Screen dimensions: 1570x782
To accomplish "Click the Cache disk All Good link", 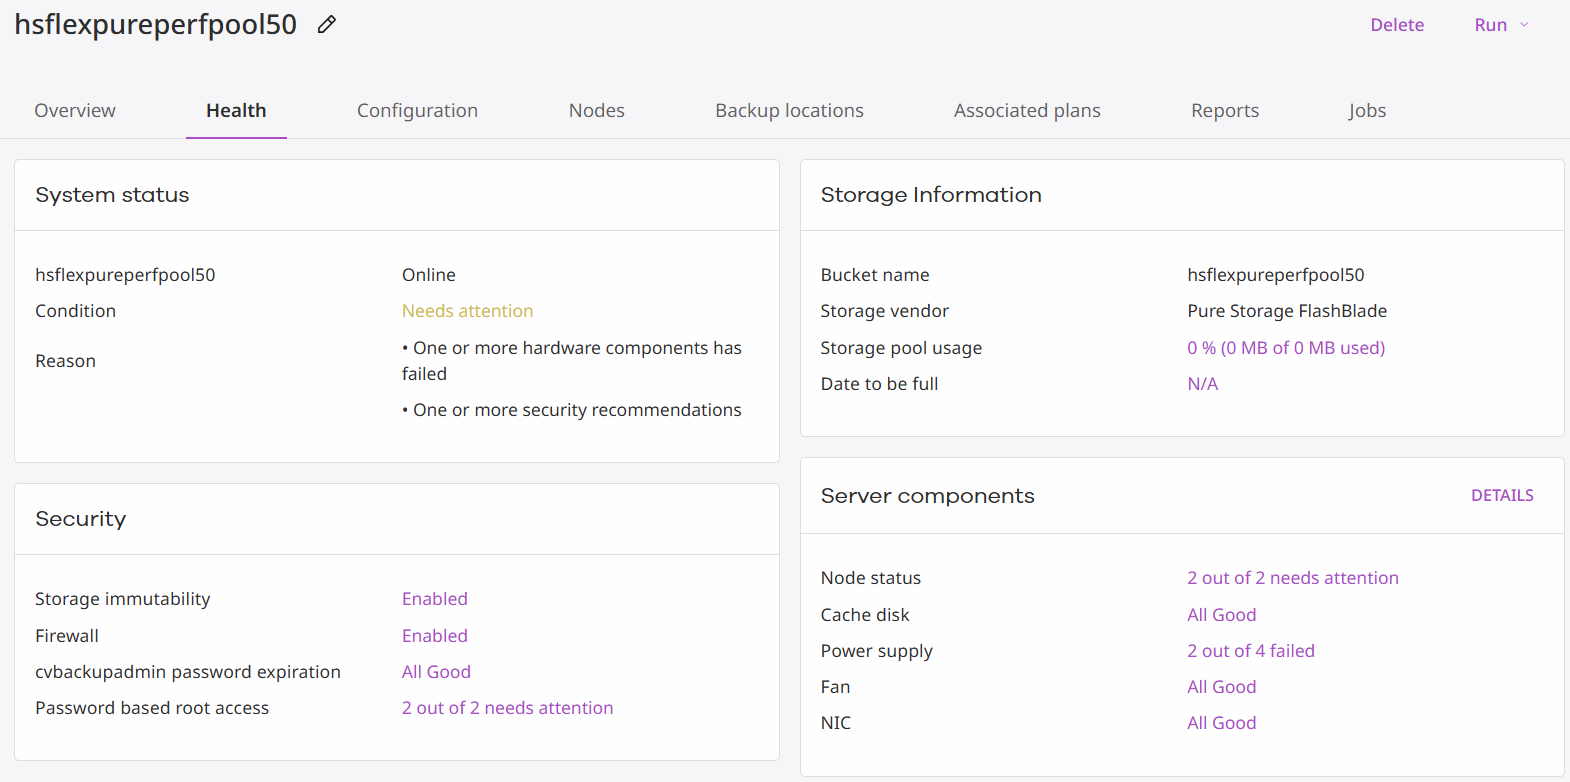I will (x=1221, y=615).
